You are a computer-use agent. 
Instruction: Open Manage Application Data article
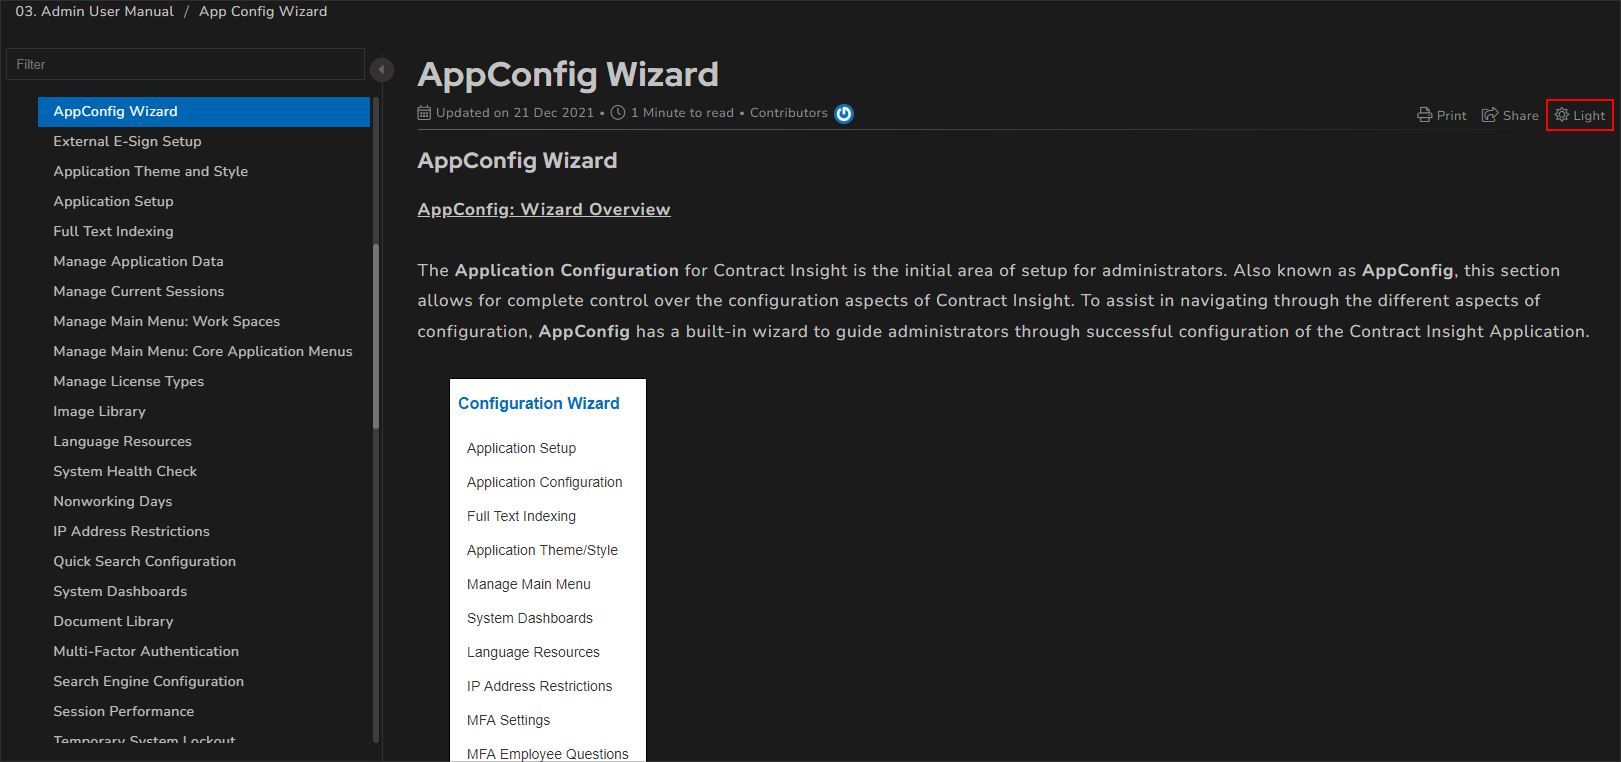click(138, 261)
